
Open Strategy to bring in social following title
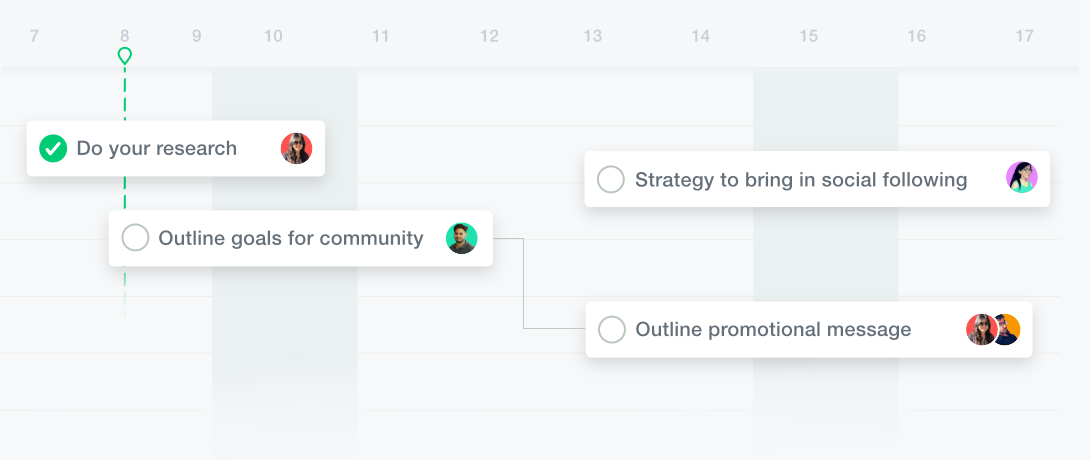[x=801, y=180]
